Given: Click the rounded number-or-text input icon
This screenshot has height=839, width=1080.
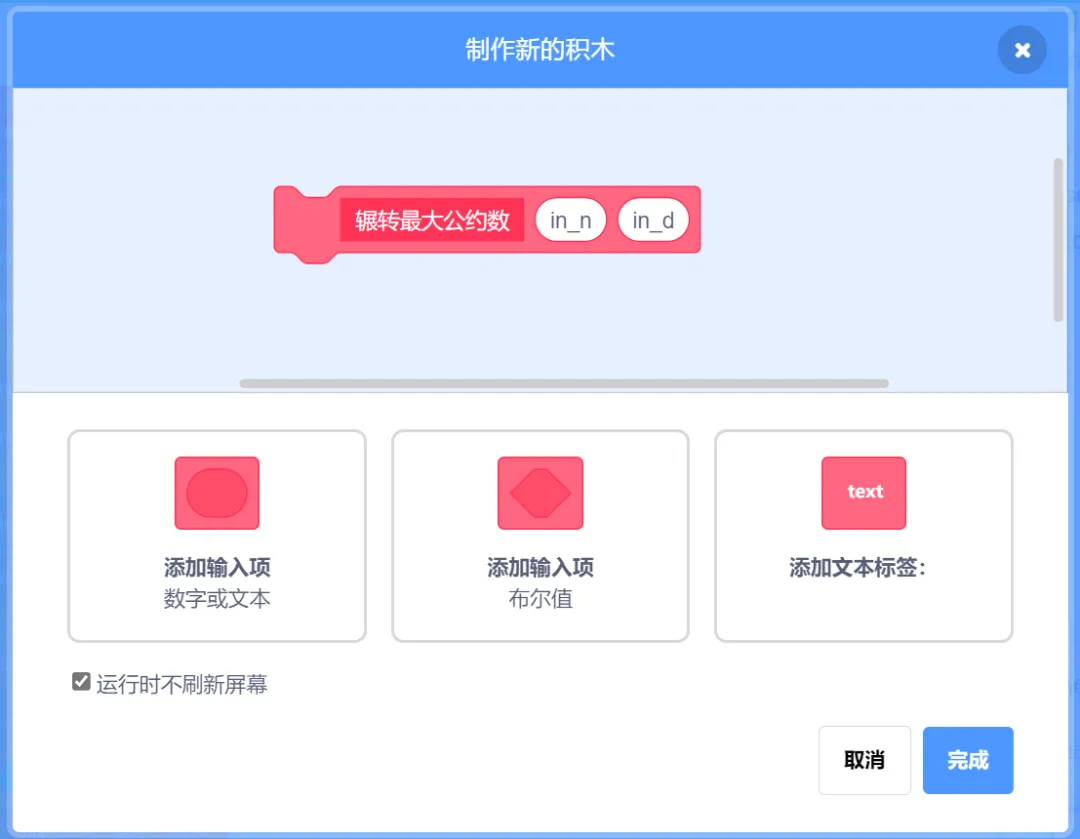Looking at the screenshot, I should (217, 493).
